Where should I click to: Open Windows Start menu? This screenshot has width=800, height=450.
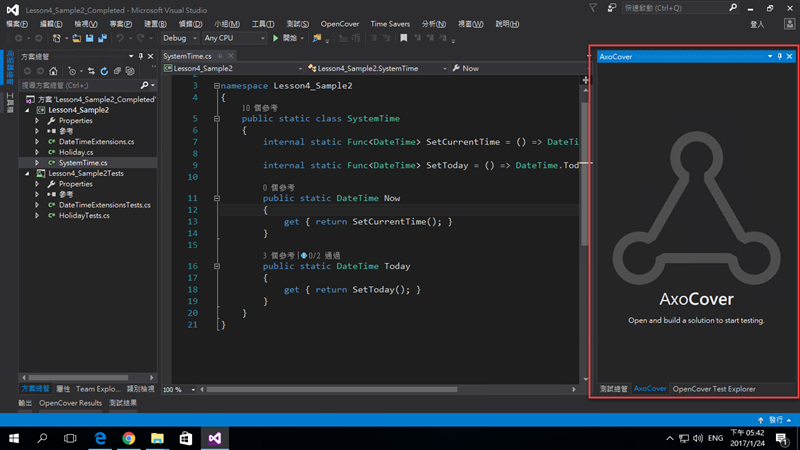coord(14,438)
